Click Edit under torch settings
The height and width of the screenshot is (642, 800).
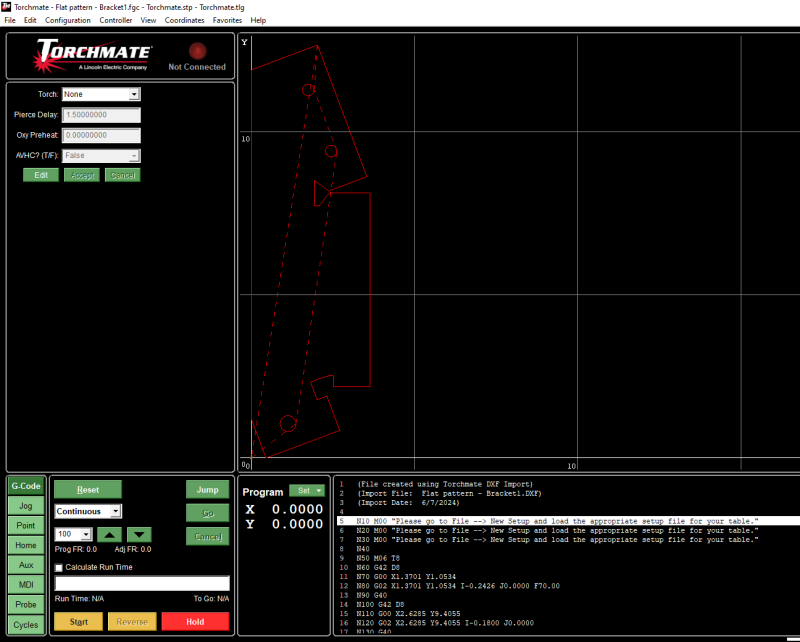(41, 175)
